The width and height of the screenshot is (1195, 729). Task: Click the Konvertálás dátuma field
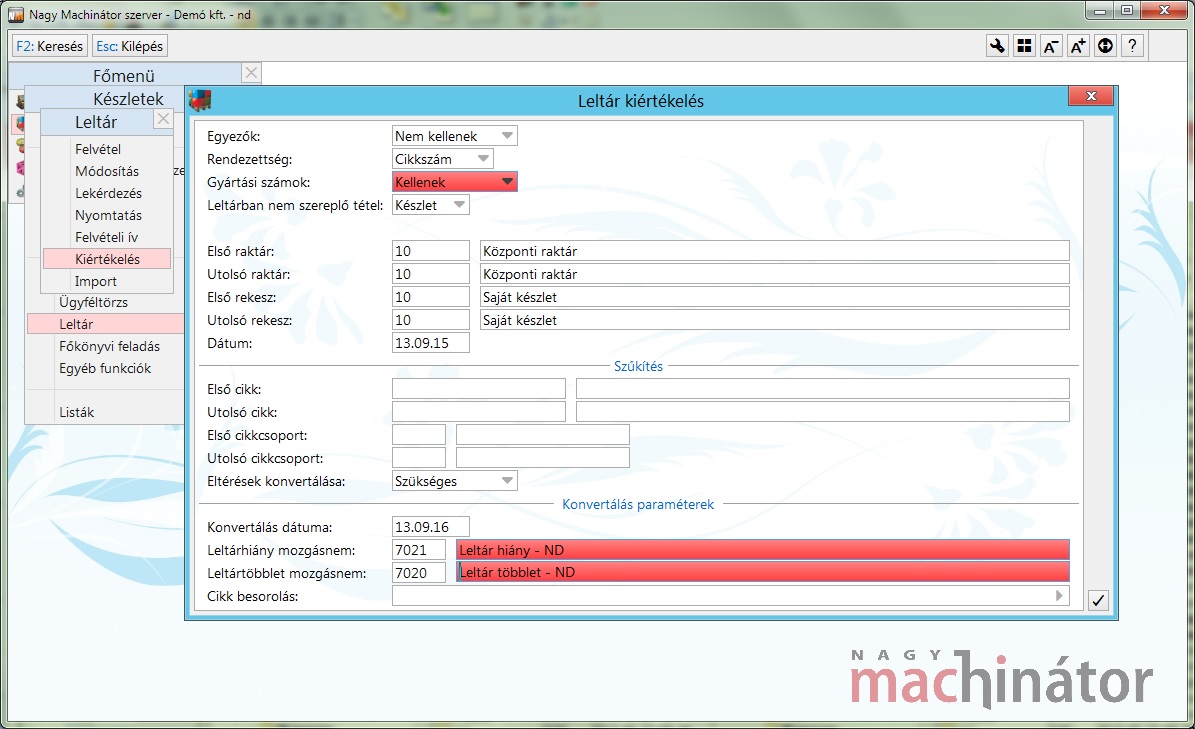(431, 527)
